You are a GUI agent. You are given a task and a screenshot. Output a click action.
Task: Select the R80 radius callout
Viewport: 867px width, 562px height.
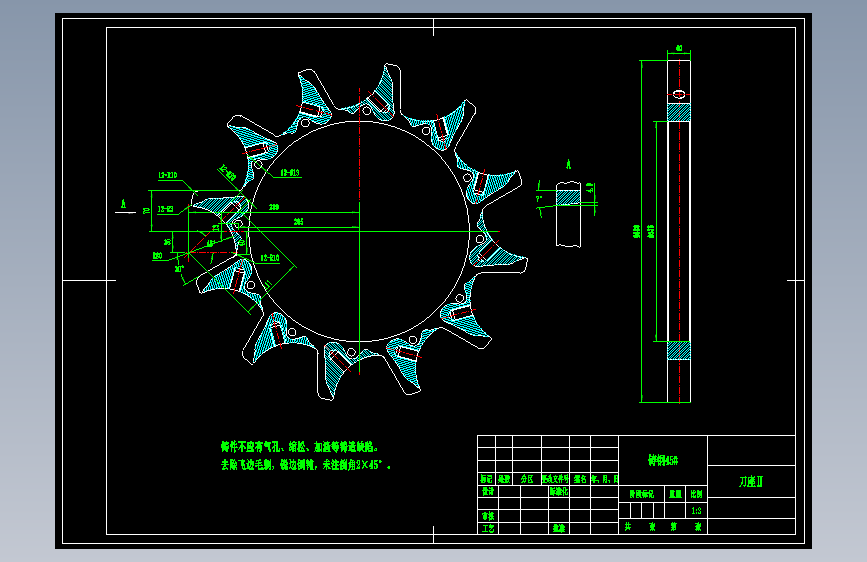coord(158,256)
